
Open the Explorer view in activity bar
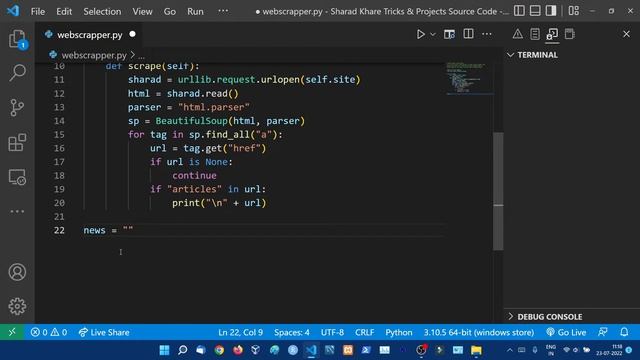point(17,39)
